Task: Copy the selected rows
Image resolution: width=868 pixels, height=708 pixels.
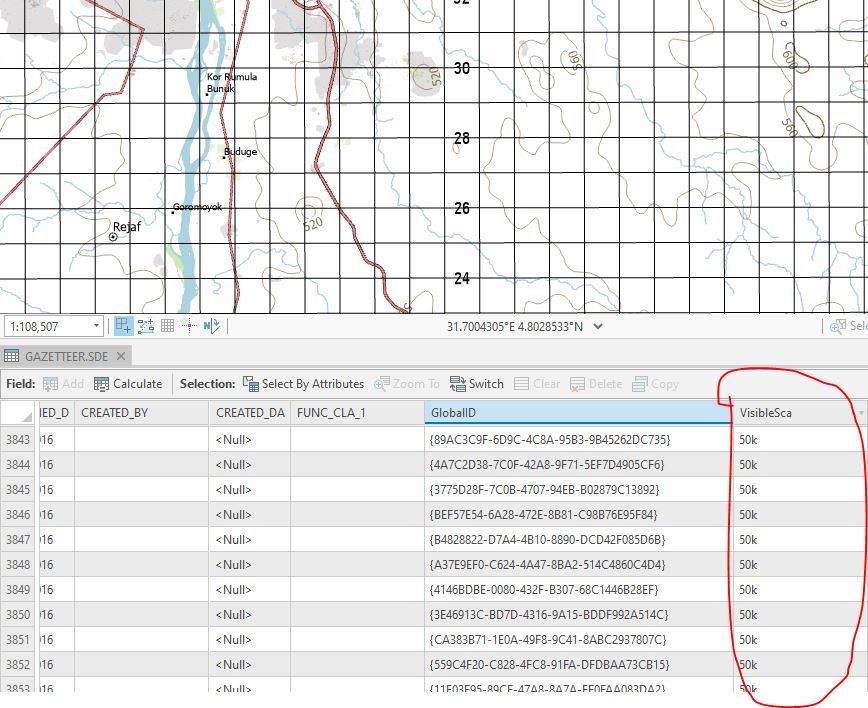Action: [655, 384]
